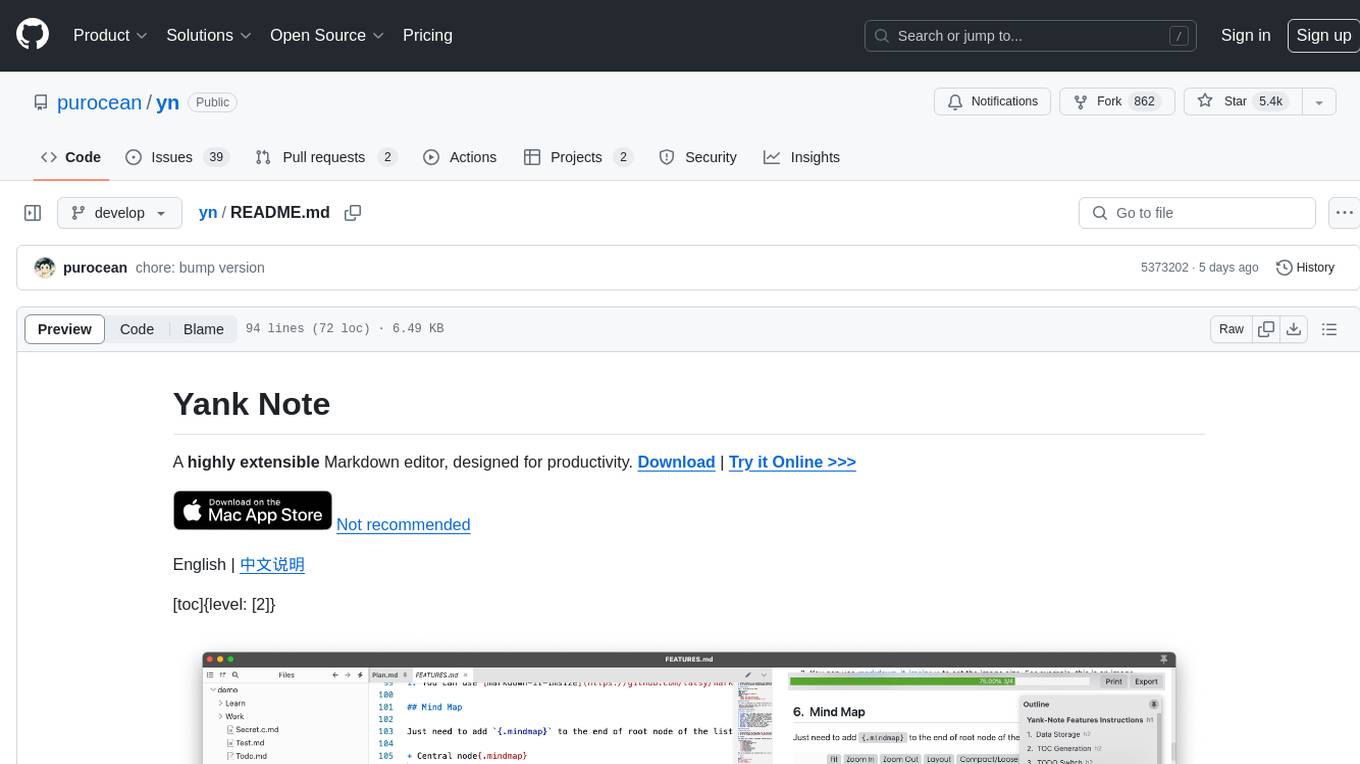Open the Sign up page
Screen dimensions: 1360x764
coord(1323,35)
